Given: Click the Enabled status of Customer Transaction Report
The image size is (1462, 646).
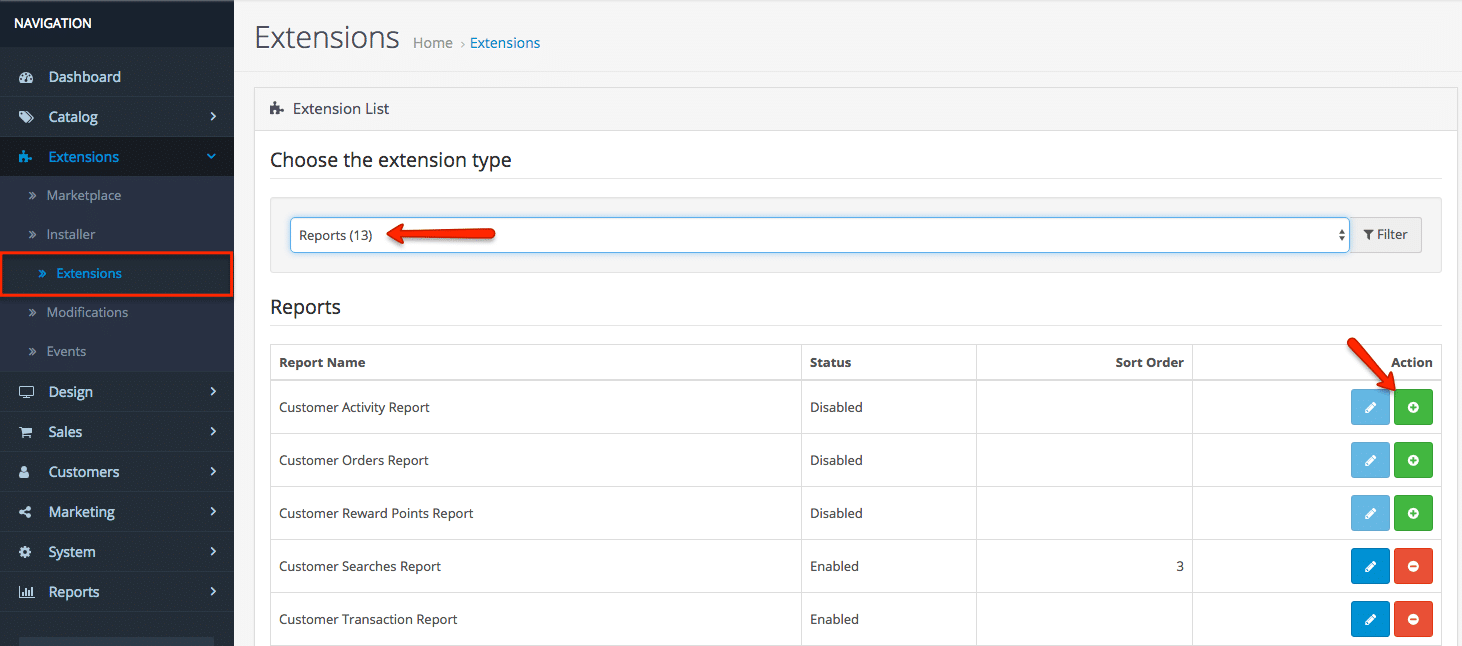Looking at the screenshot, I should click(x=834, y=619).
